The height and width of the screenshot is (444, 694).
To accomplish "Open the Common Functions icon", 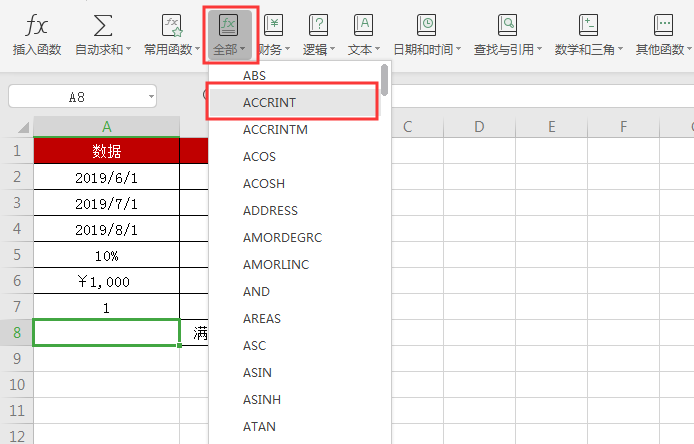I will coord(171,25).
